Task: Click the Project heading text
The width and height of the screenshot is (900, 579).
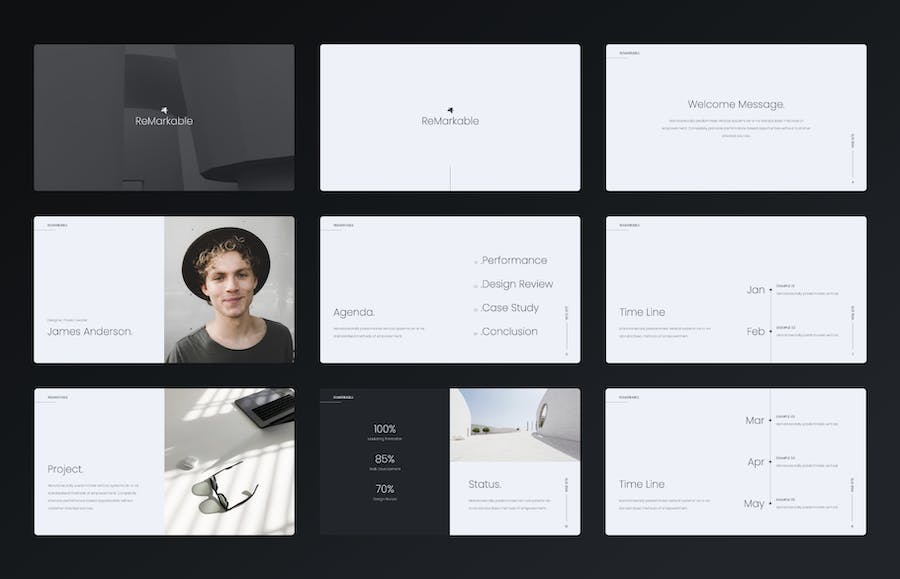Action: pos(65,469)
